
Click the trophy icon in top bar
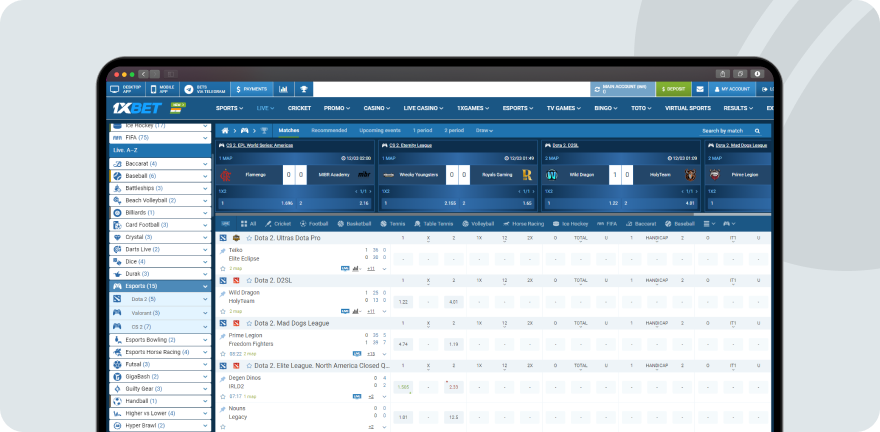304,89
